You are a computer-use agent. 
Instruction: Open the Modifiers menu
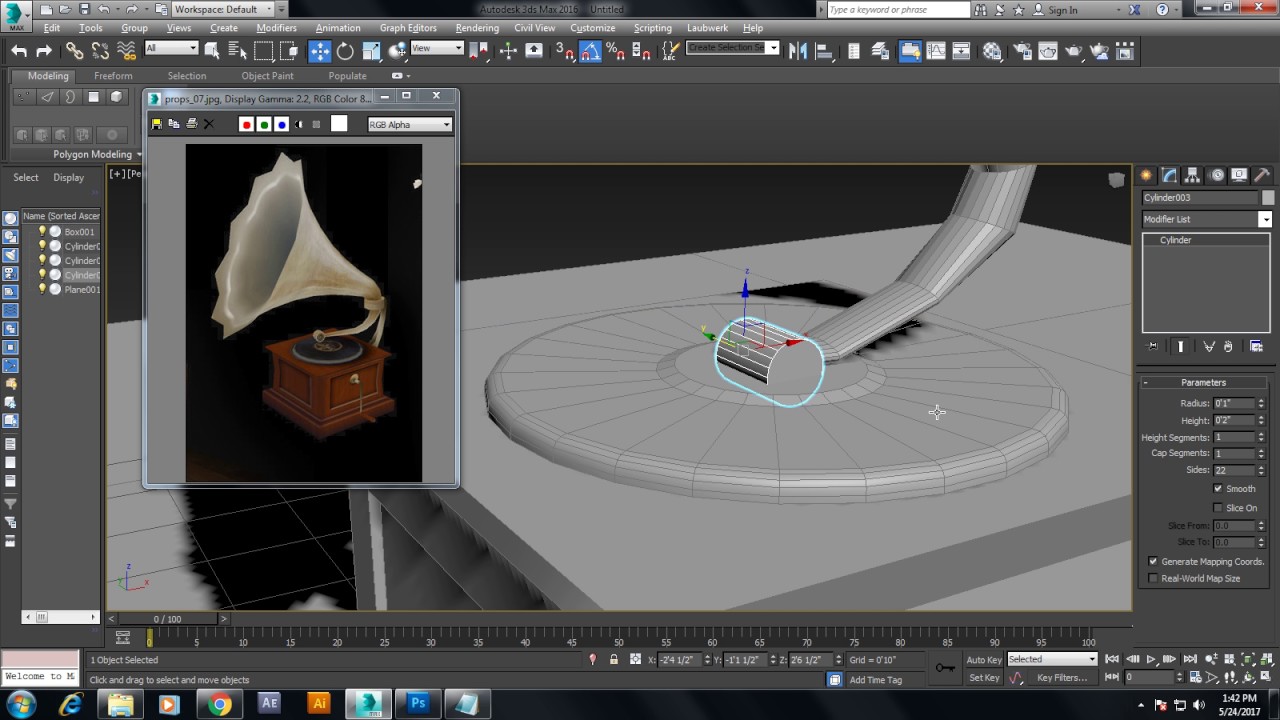(276, 28)
